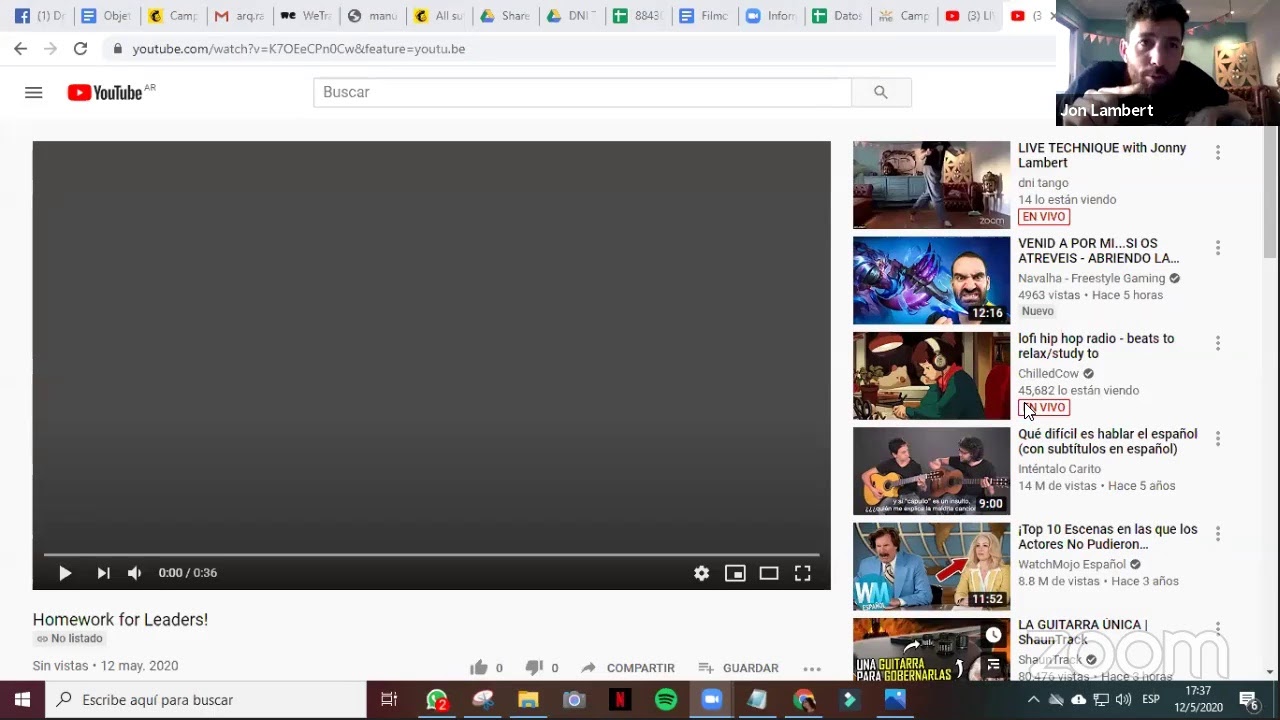Click ChilledCow channel name
This screenshot has width=1280, height=720.
[1048, 374]
